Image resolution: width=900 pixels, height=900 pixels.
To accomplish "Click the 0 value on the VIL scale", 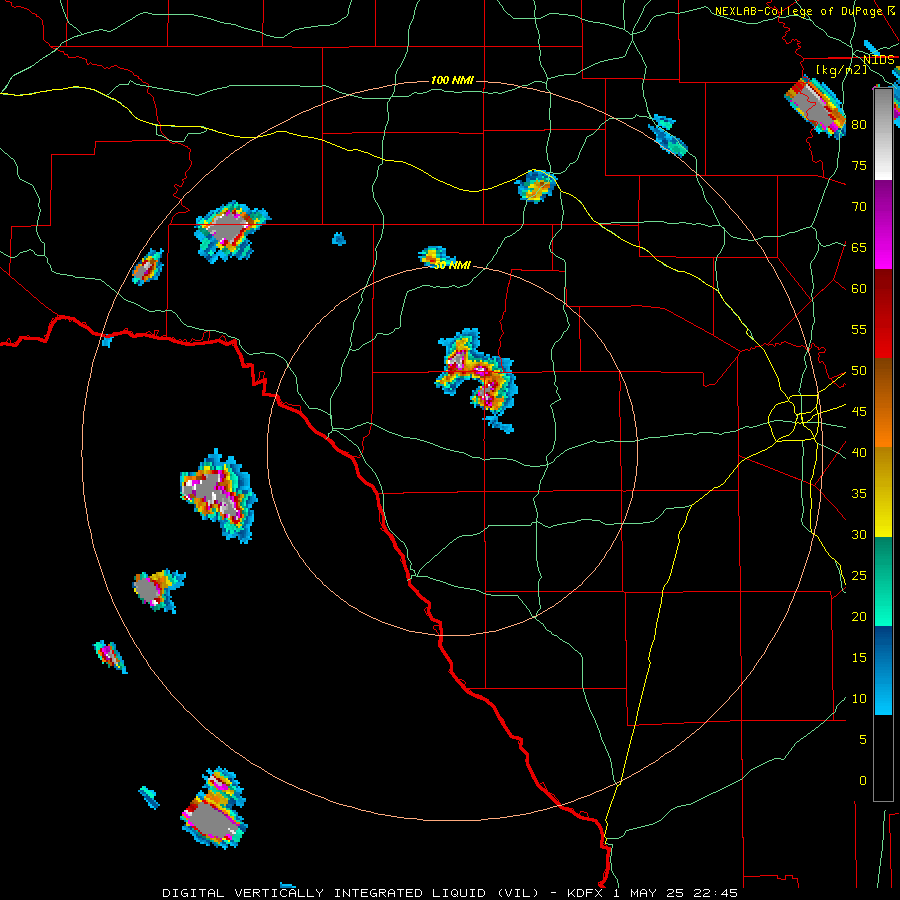I will (863, 781).
